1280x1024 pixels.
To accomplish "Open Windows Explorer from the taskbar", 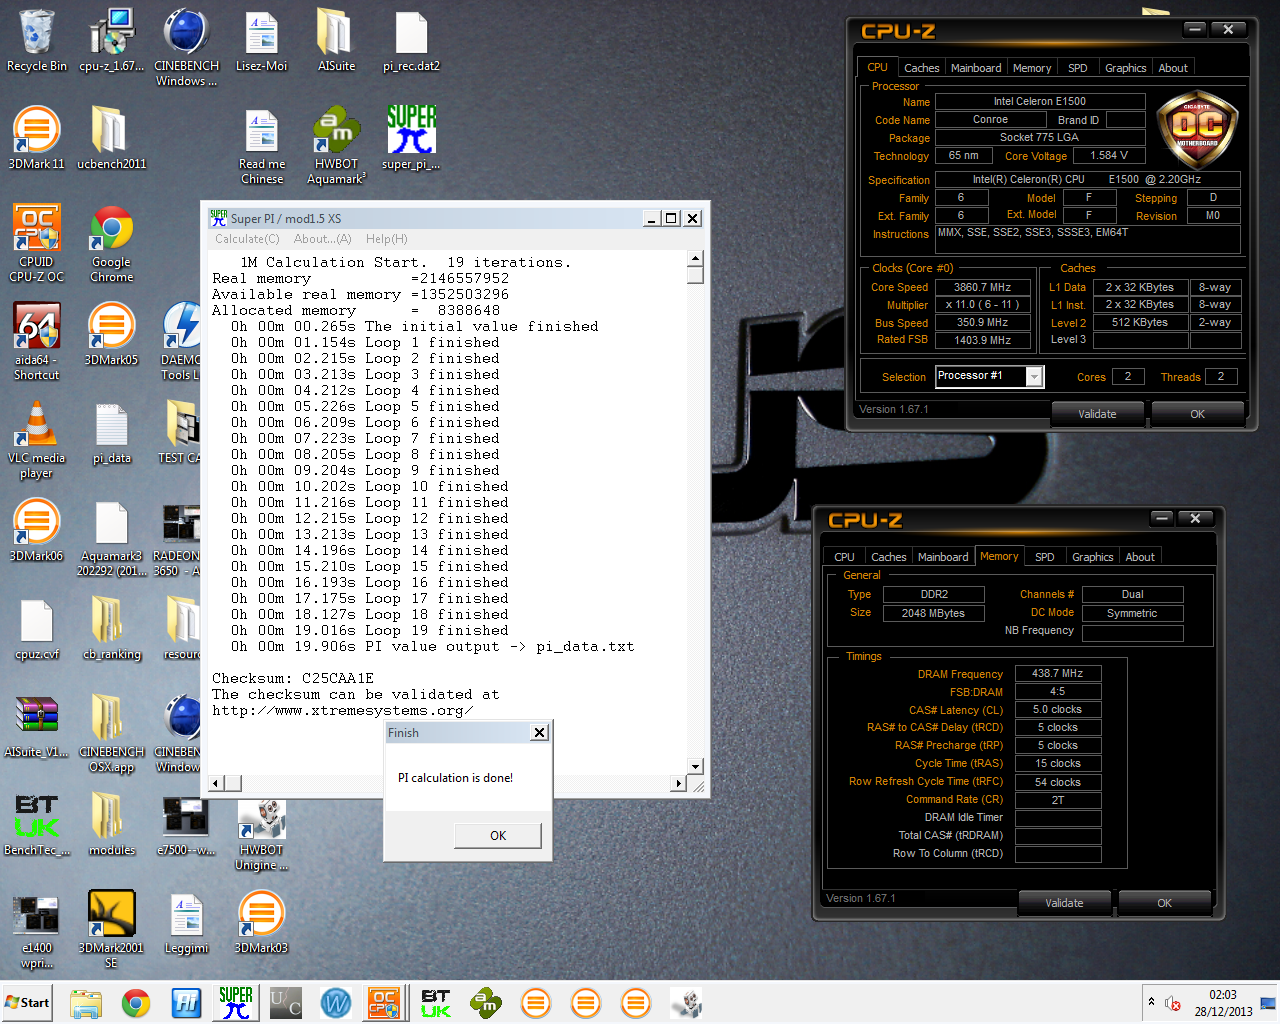I will (85, 1003).
